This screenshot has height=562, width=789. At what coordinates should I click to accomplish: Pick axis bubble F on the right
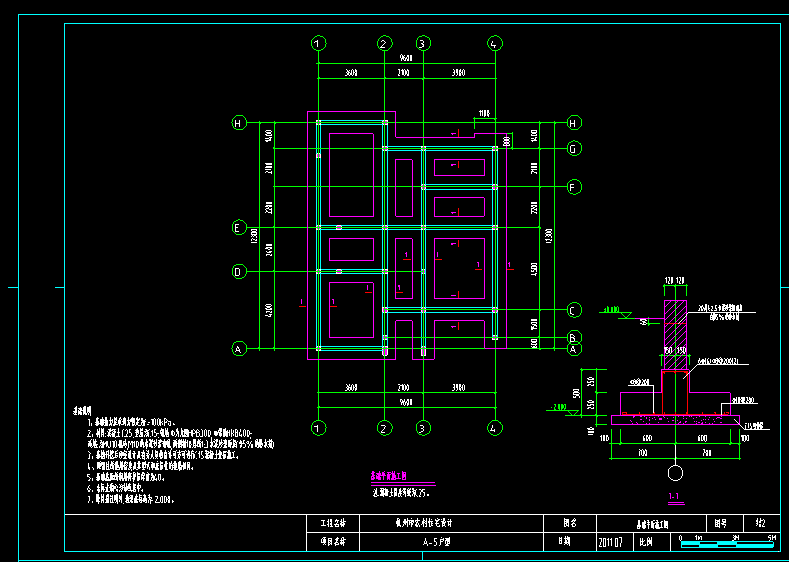[x=574, y=187]
